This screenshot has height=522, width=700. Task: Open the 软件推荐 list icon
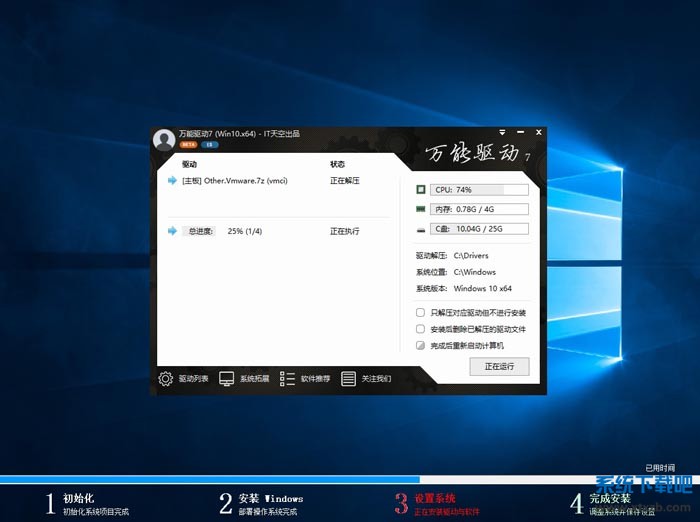[x=288, y=379]
